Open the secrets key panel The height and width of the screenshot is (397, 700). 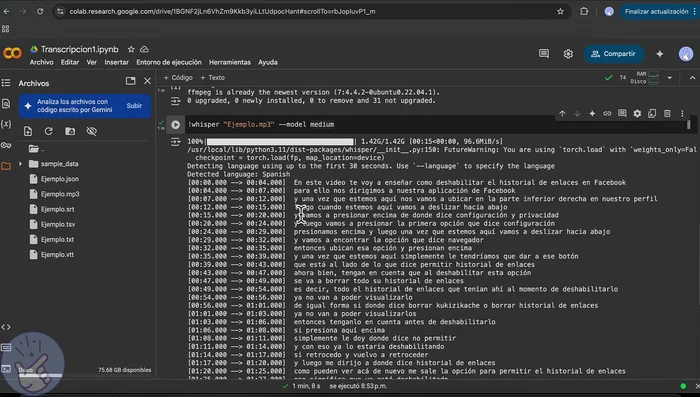tap(6, 145)
